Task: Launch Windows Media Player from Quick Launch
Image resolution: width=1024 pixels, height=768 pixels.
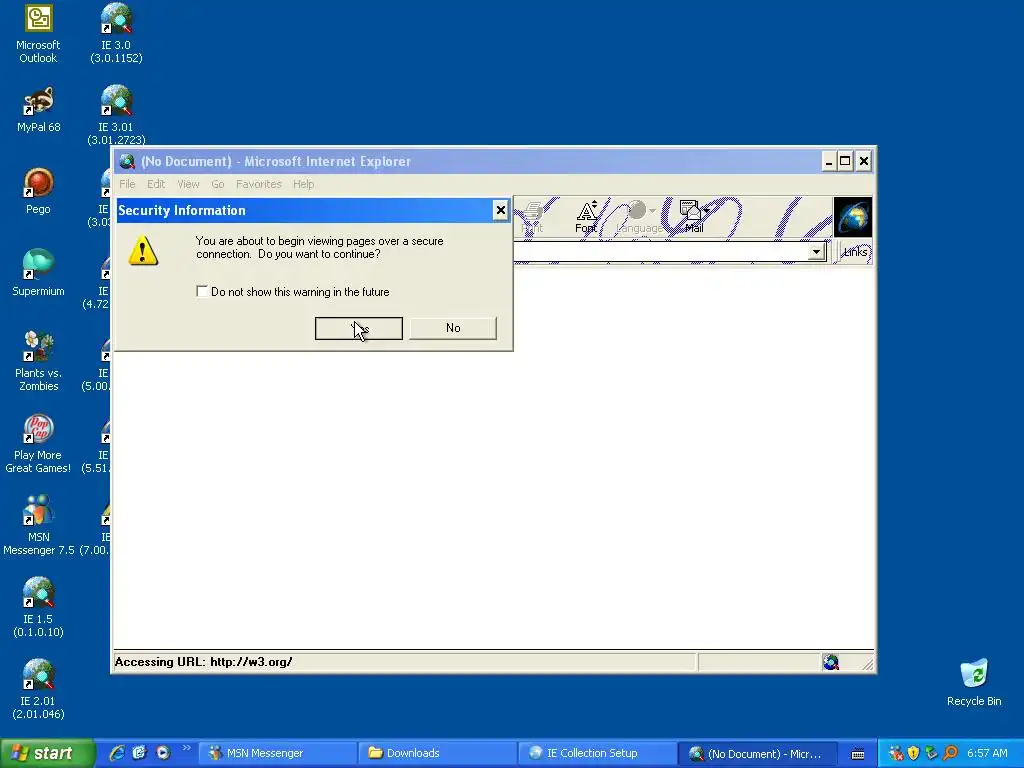Action: [x=163, y=753]
